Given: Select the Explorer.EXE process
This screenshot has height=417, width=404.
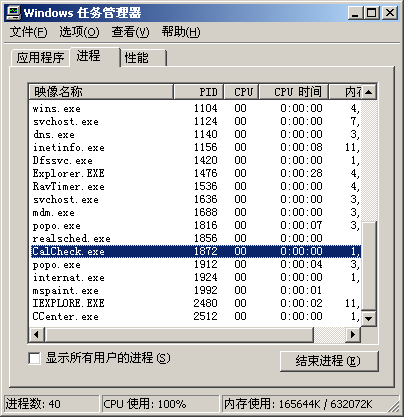Looking at the screenshot, I should click(196, 173).
